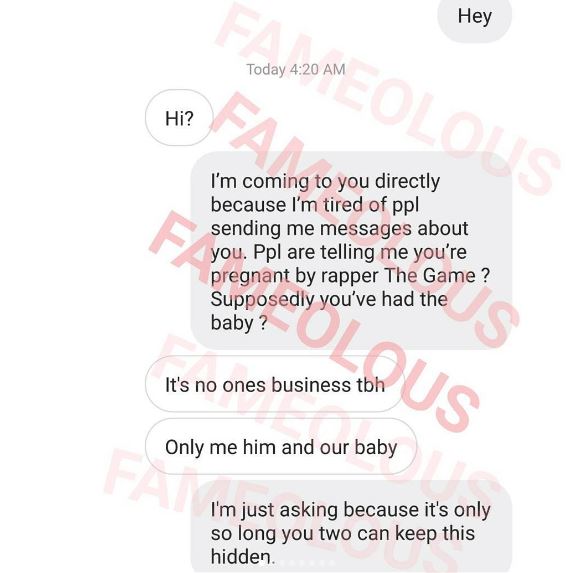Tap the 'I'm just asking because' message bubble
The height and width of the screenshot is (573, 566).
[x=351, y=526]
